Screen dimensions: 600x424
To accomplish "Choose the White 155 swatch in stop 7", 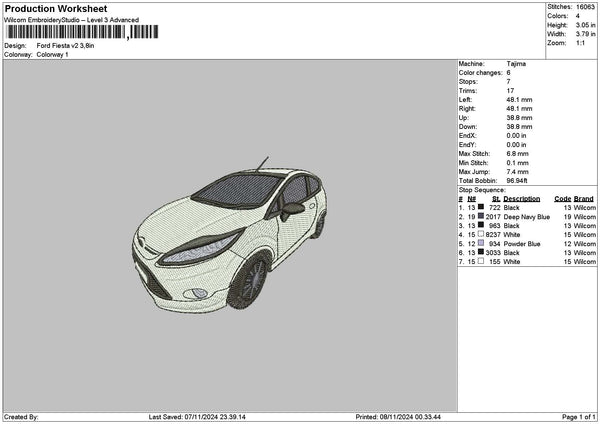I will (481, 262).
